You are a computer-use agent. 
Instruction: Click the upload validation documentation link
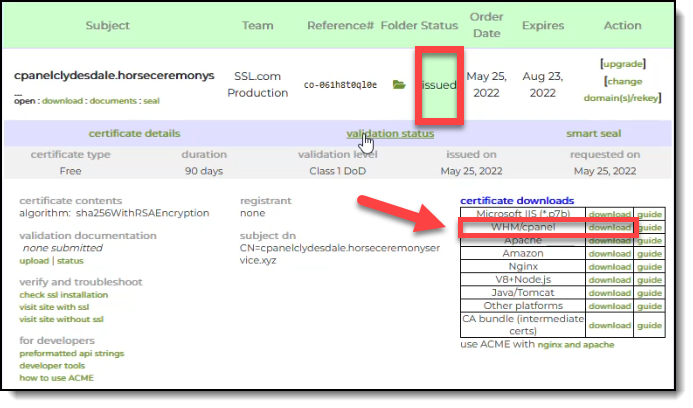[32, 260]
